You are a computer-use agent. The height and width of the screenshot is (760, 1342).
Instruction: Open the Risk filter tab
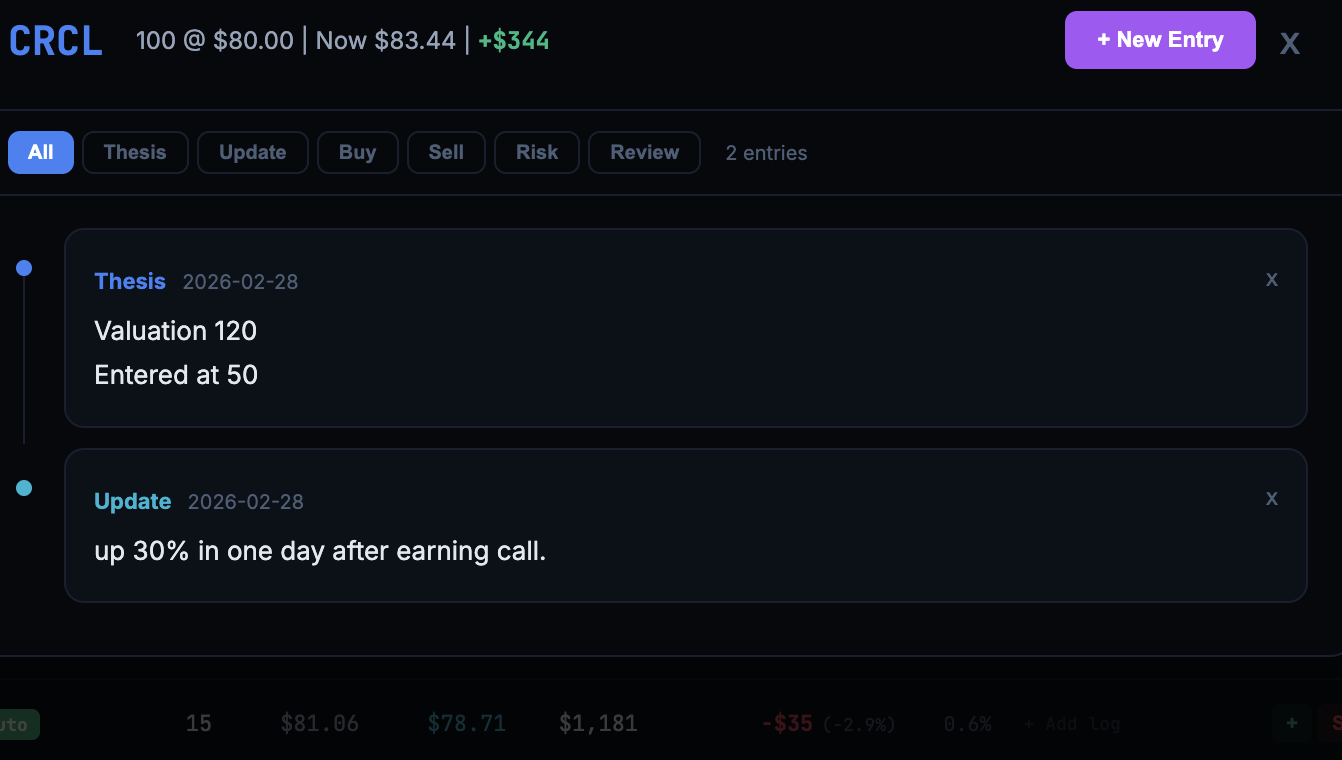coord(537,152)
